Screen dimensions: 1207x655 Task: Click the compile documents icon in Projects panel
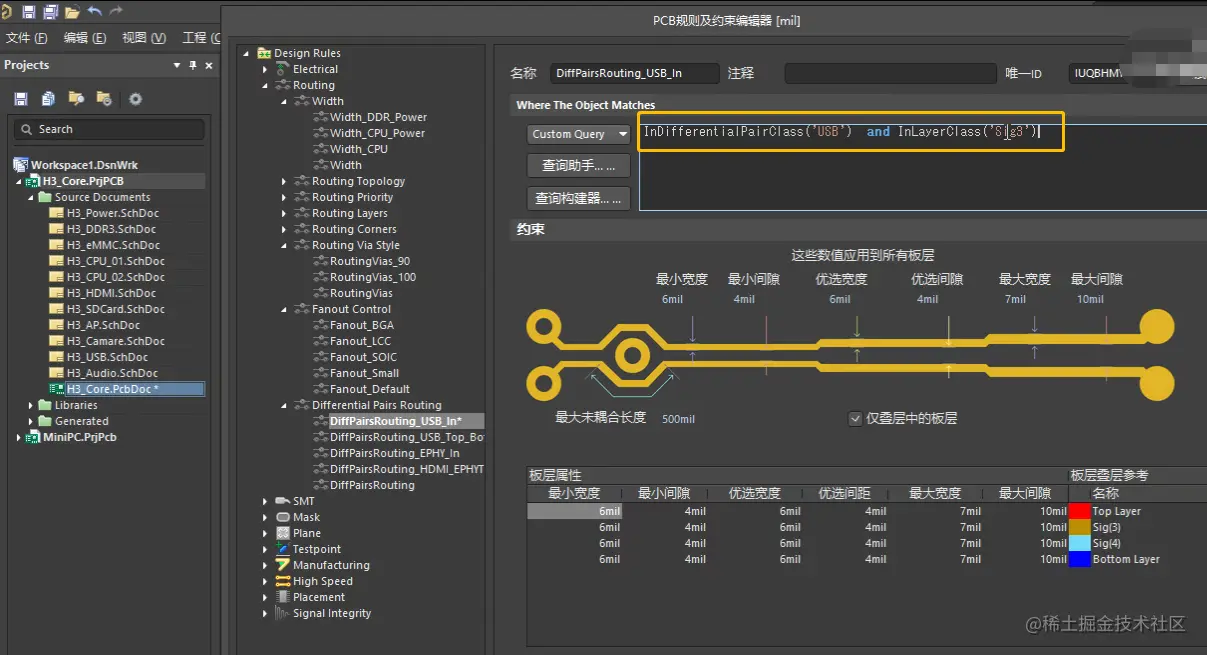(x=48, y=99)
